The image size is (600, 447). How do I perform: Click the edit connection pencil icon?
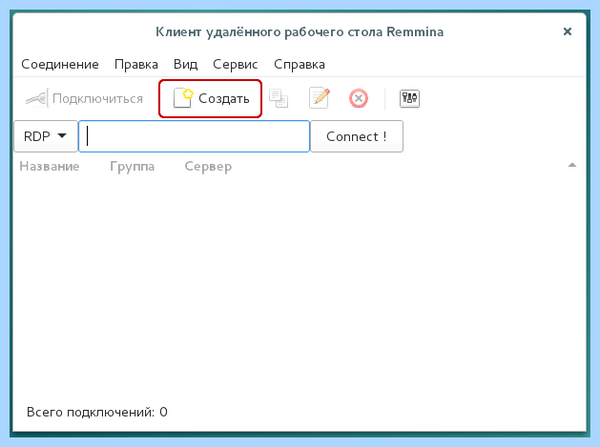coord(320,98)
